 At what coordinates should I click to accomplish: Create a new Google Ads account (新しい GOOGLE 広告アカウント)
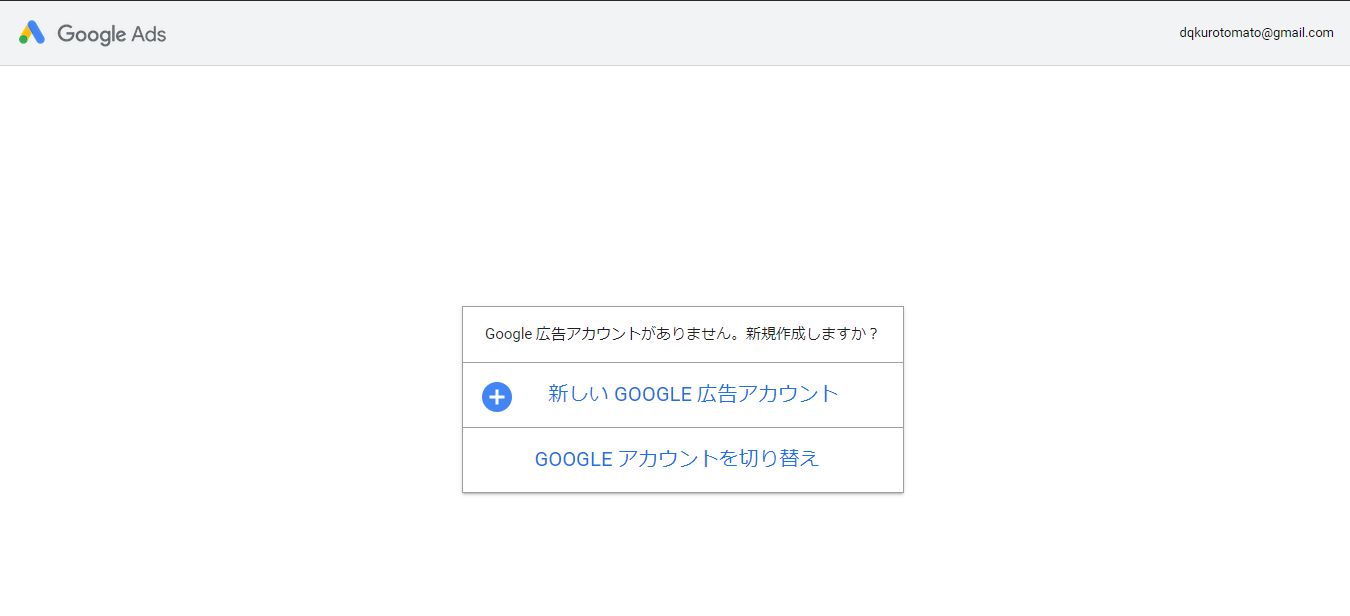click(692, 394)
